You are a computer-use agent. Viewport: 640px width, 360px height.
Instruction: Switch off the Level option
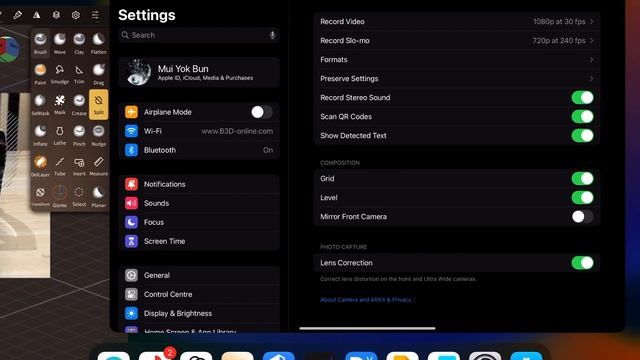582,198
